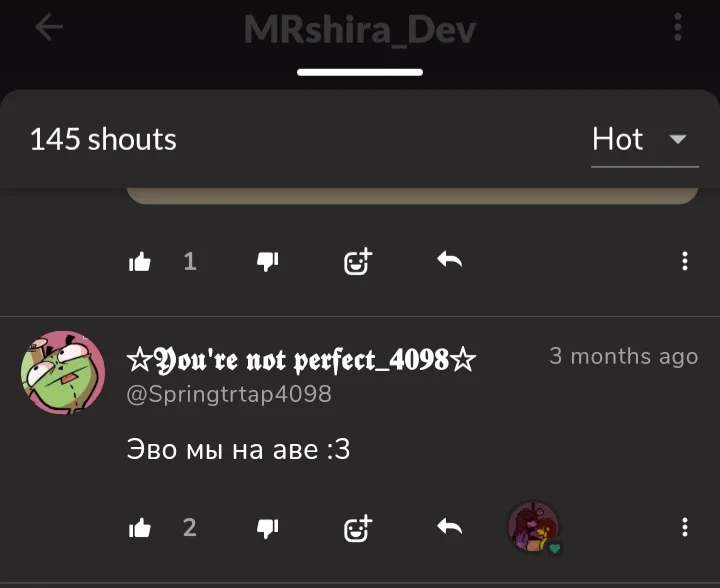View the green cartoon avatar of the commenter
The height and width of the screenshot is (588, 720).
tap(63, 372)
